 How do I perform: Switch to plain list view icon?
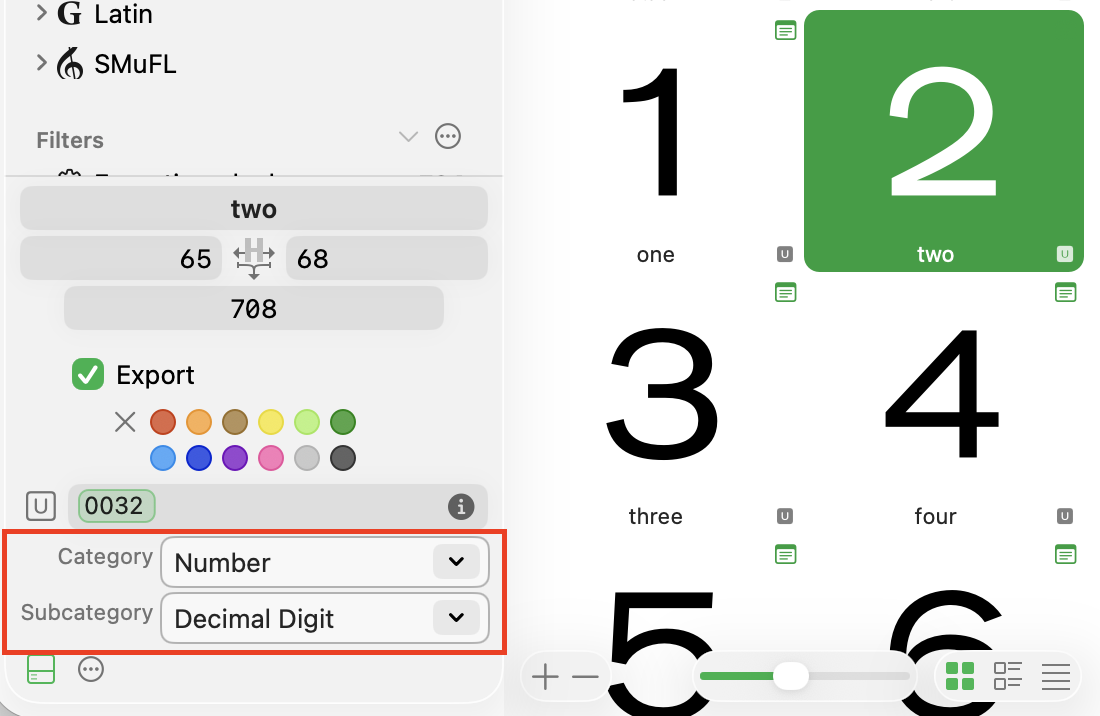coord(1056,676)
